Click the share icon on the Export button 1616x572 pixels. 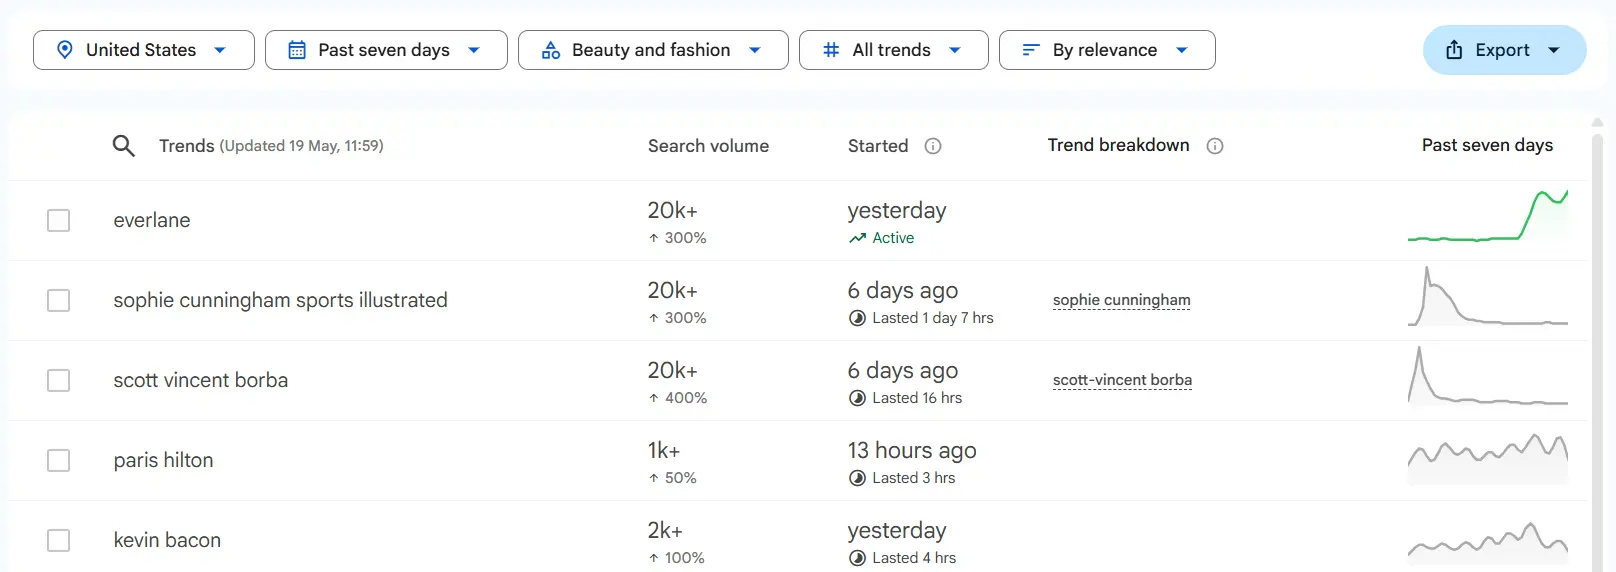pyautogui.click(x=1455, y=50)
